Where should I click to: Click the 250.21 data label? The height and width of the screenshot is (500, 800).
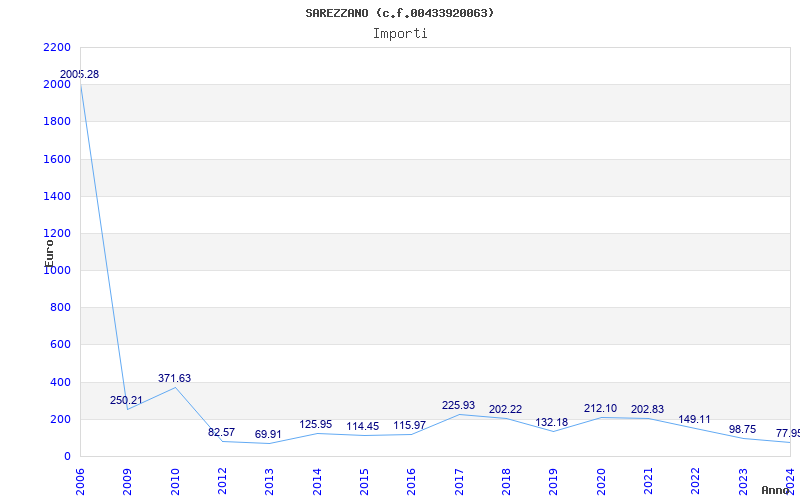tap(126, 400)
